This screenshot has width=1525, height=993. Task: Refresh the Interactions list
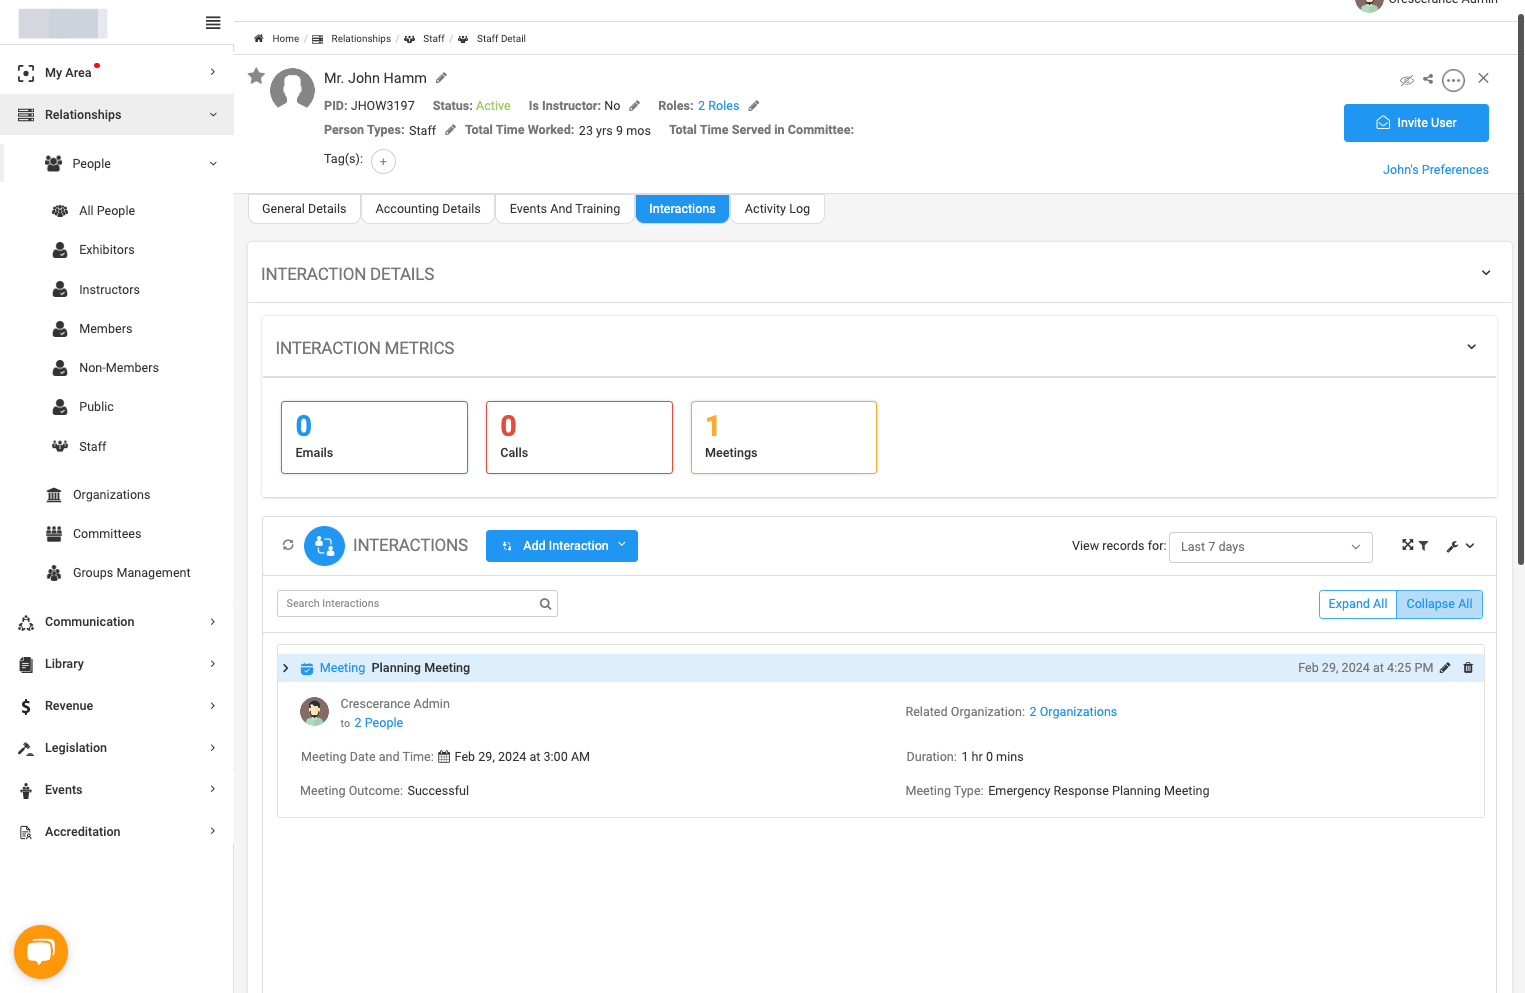click(x=288, y=545)
